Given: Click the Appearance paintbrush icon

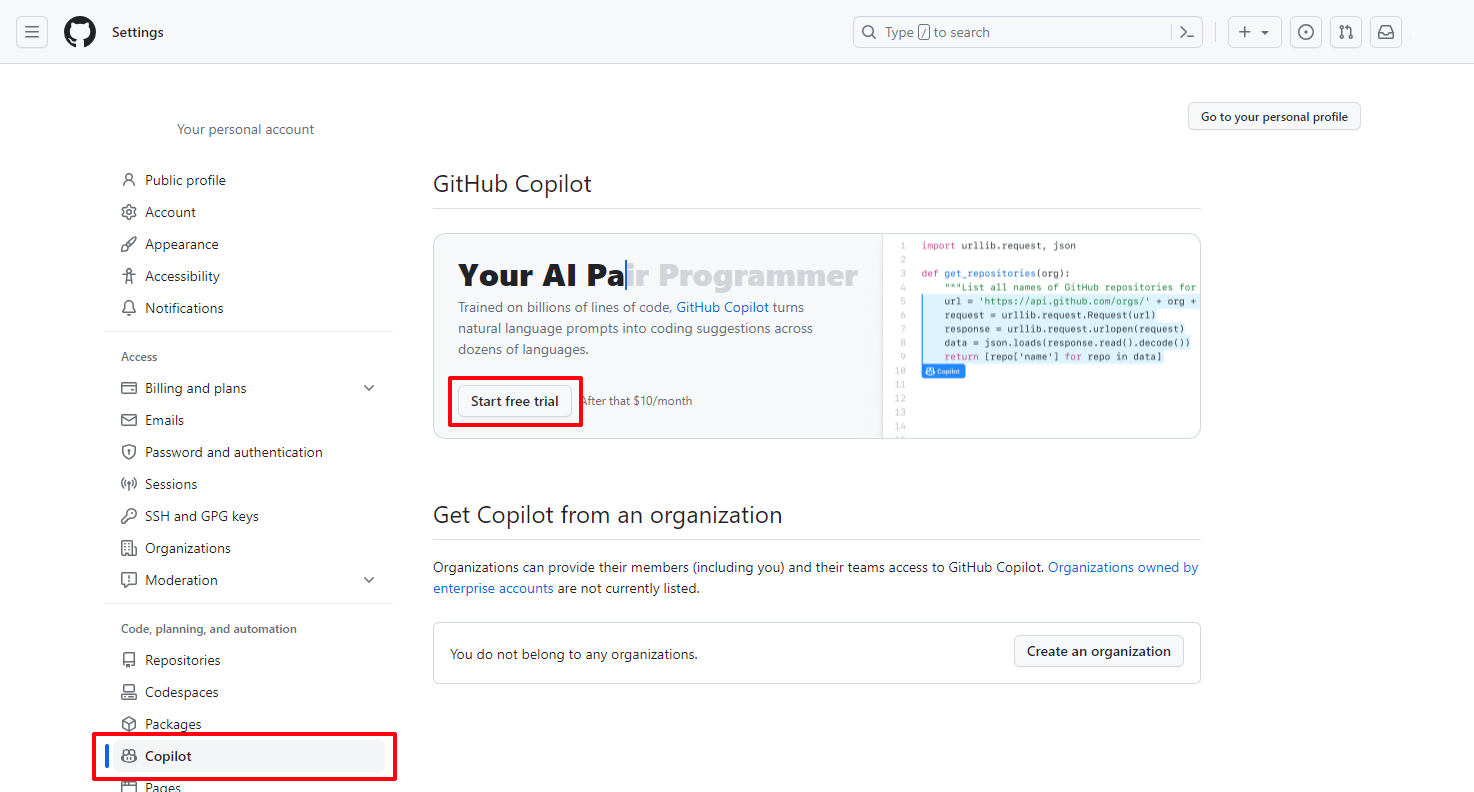Looking at the screenshot, I should 129,244.
